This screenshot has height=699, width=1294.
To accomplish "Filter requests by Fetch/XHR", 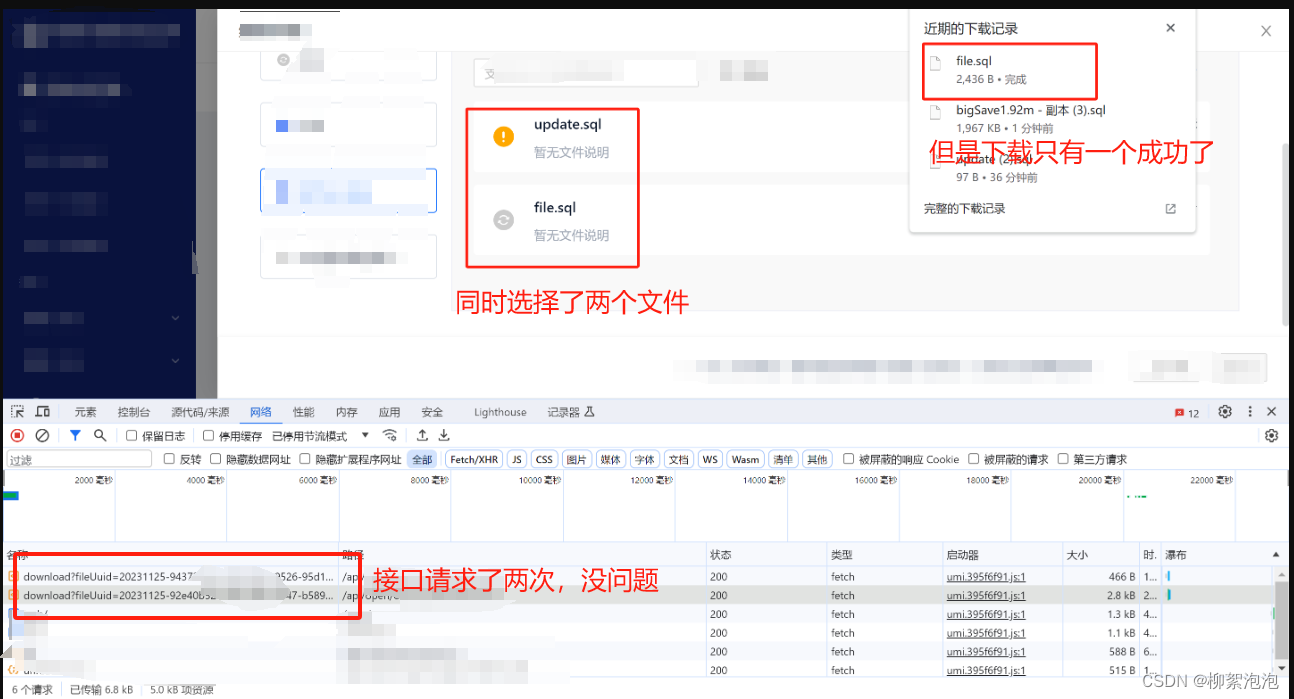I will tap(474, 460).
